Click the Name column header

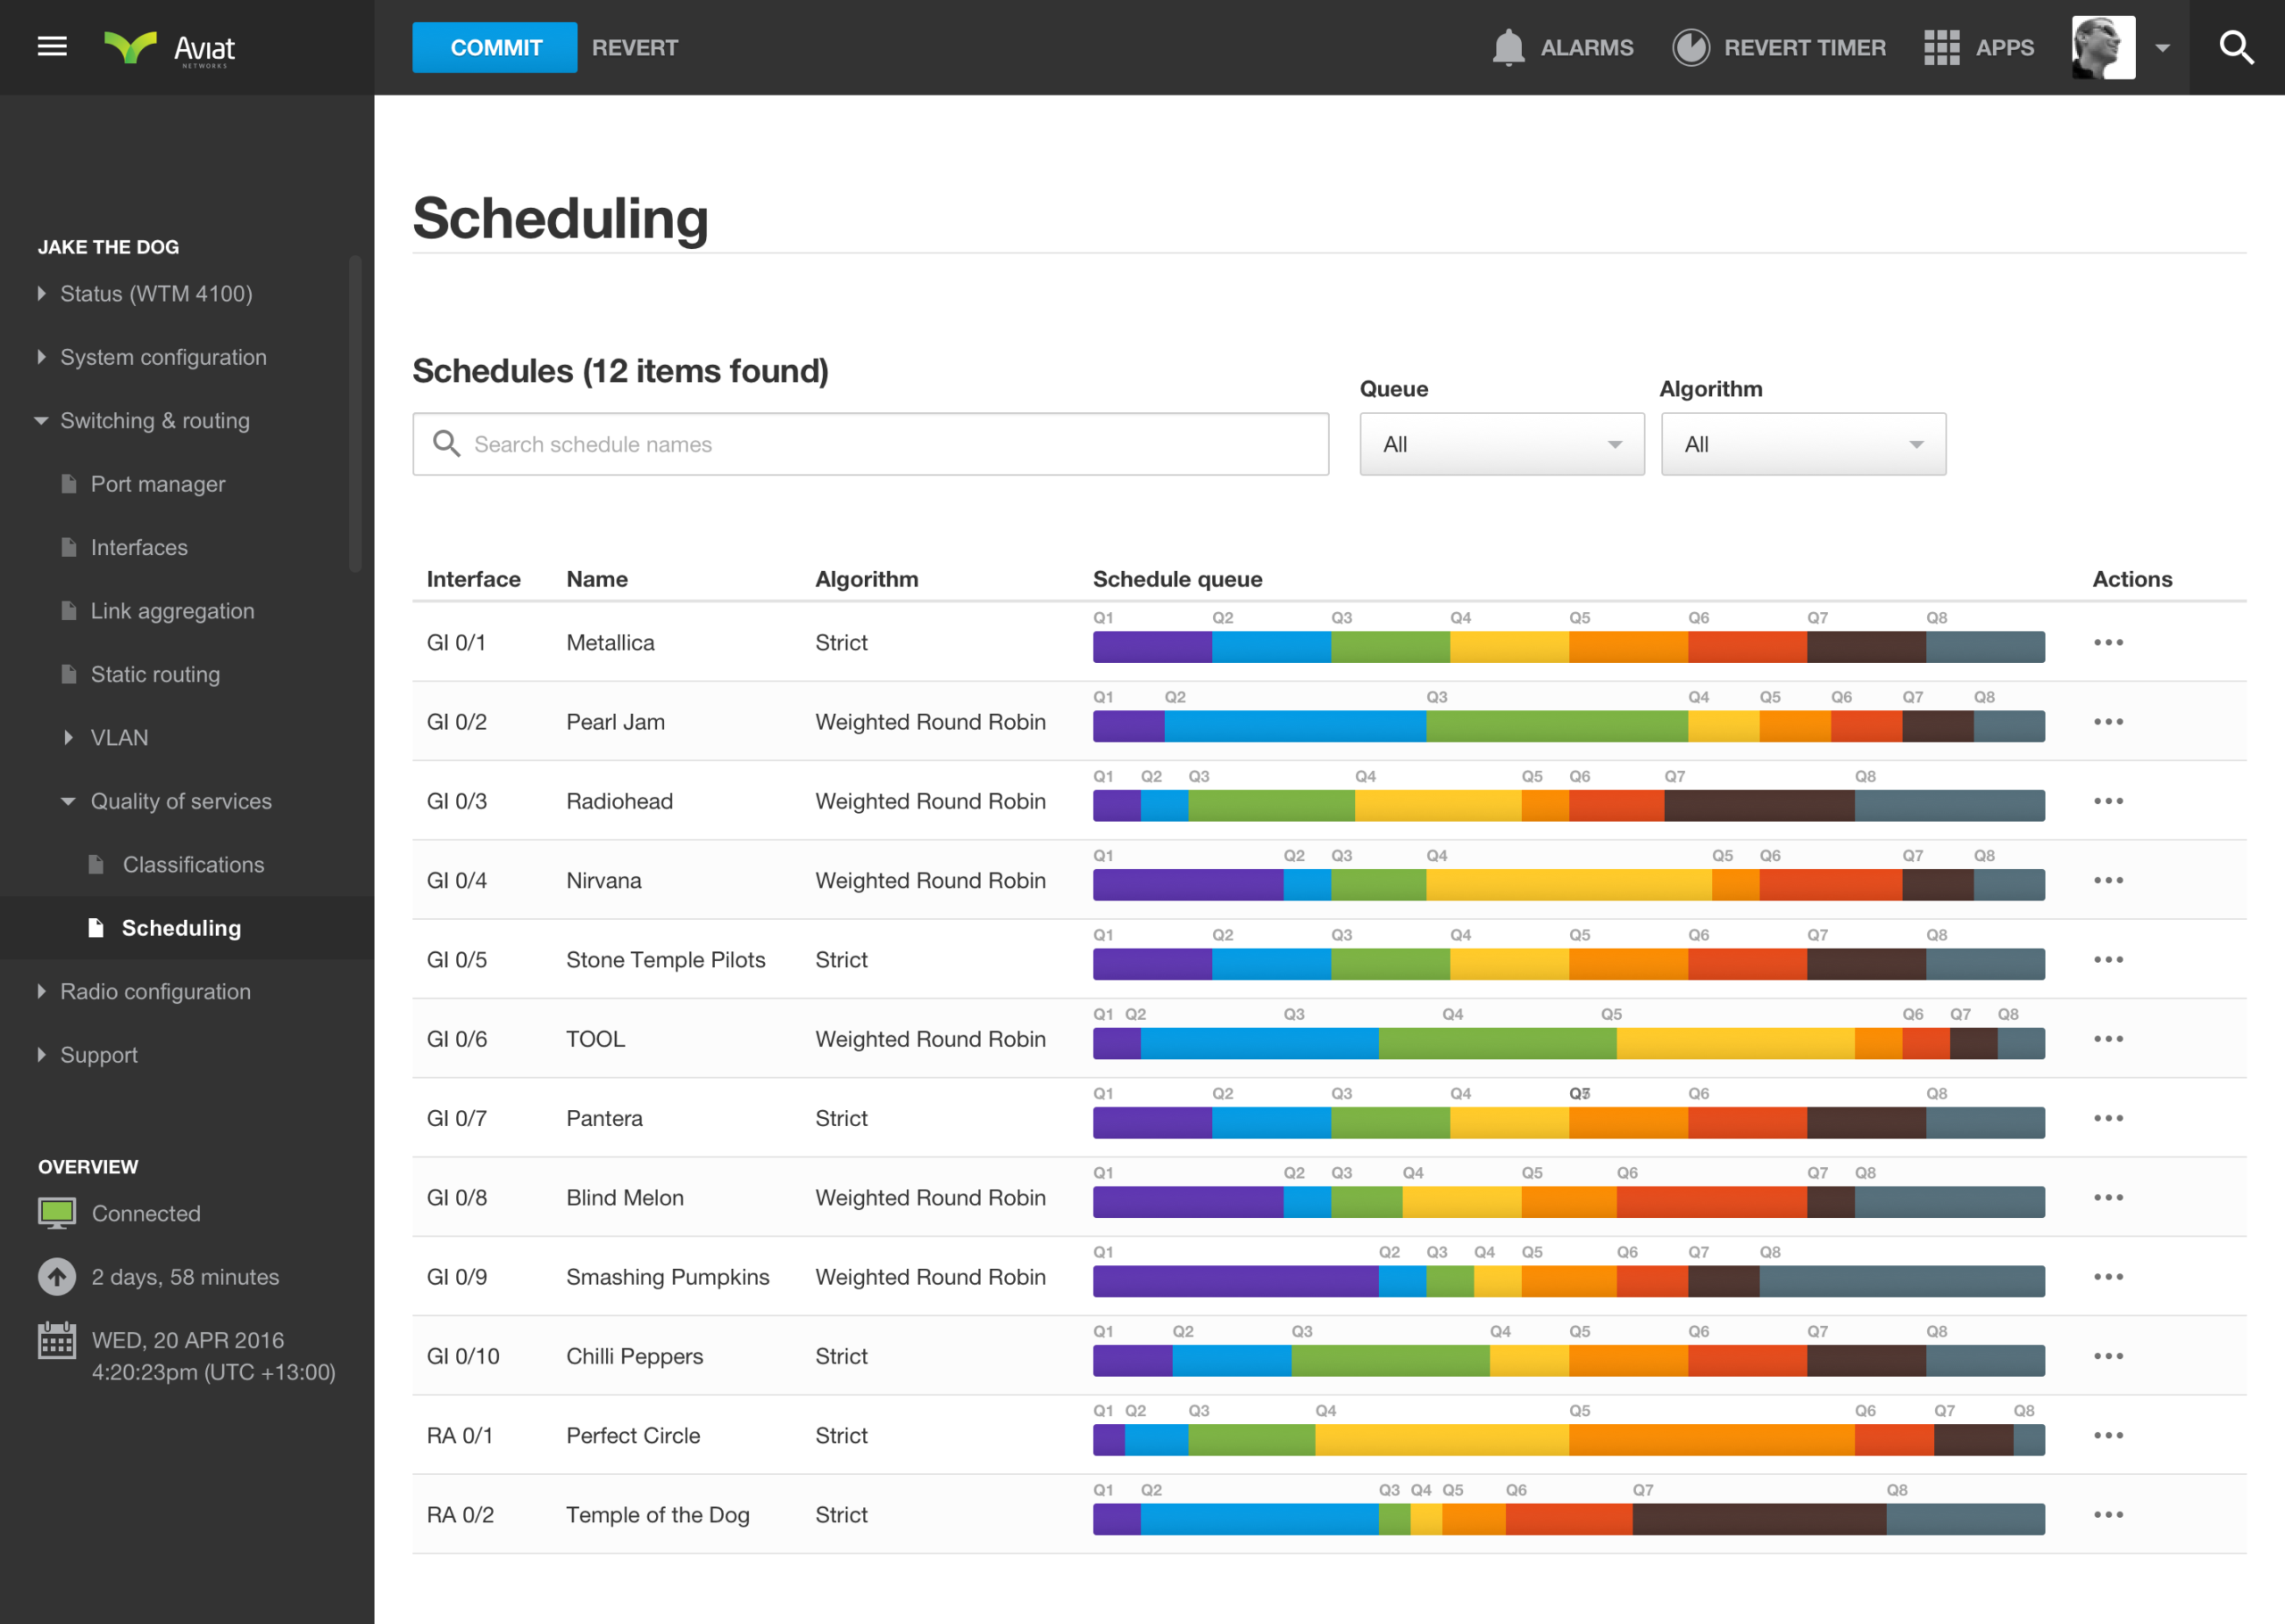(597, 579)
